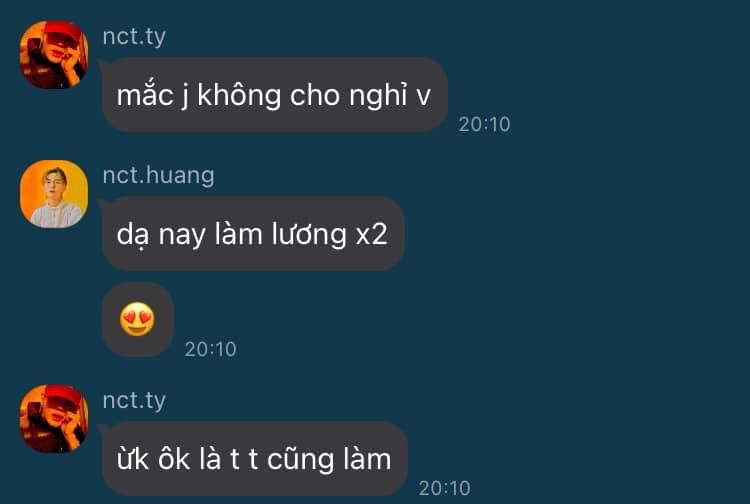Select username nct.huang
Viewport: 750px width, 504px height.
click(158, 175)
